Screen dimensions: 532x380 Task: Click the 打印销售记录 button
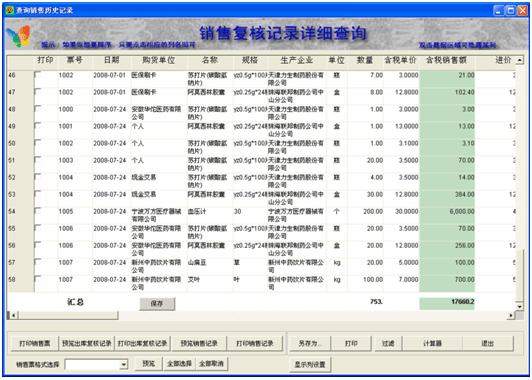coord(255,343)
